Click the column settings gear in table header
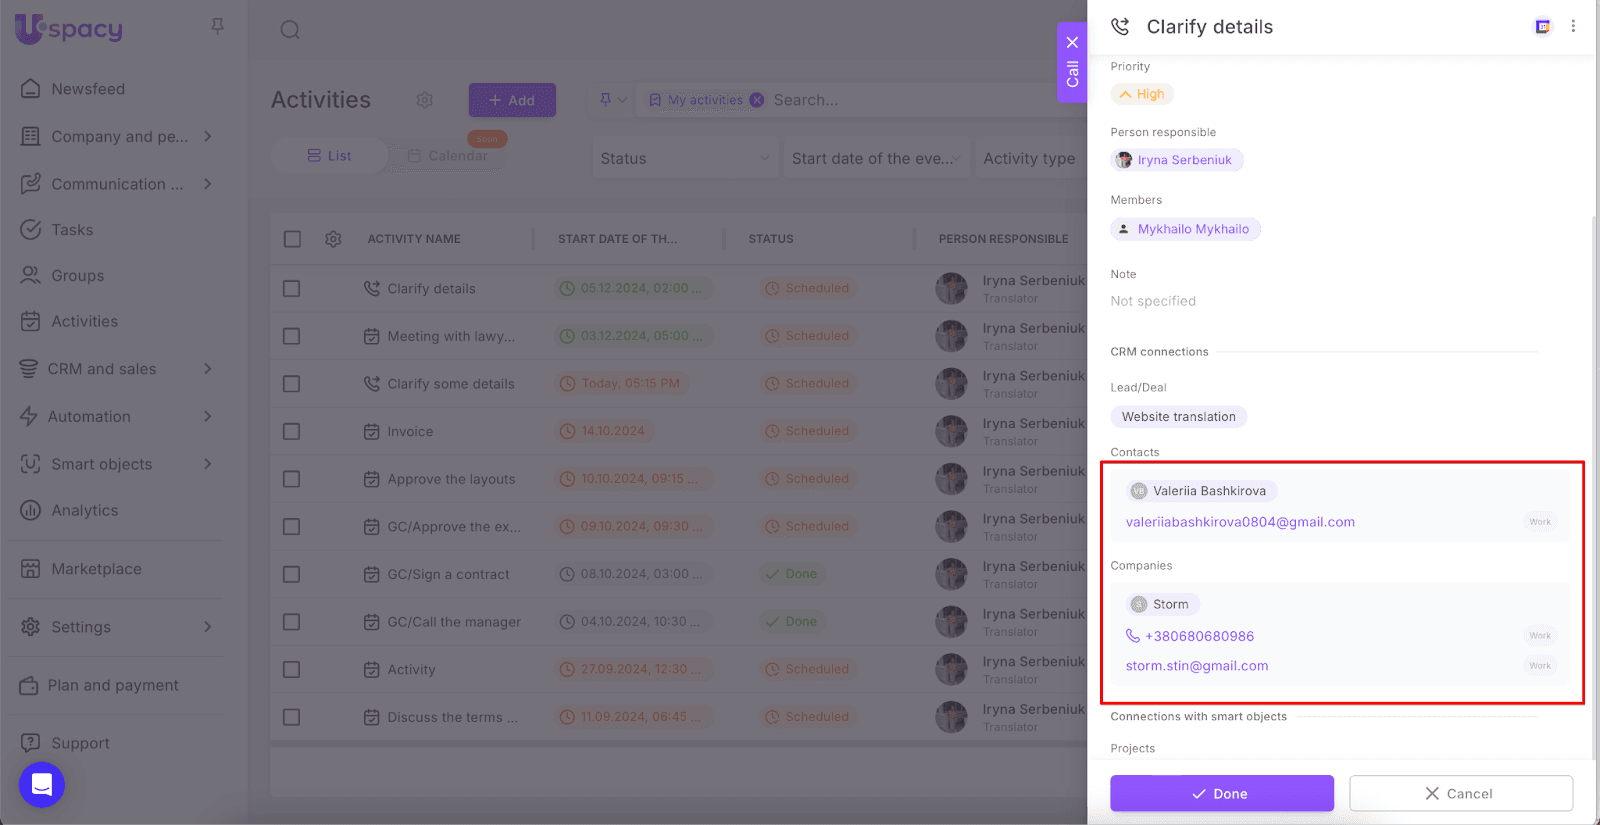This screenshot has width=1600, height=825. [333, 239]
